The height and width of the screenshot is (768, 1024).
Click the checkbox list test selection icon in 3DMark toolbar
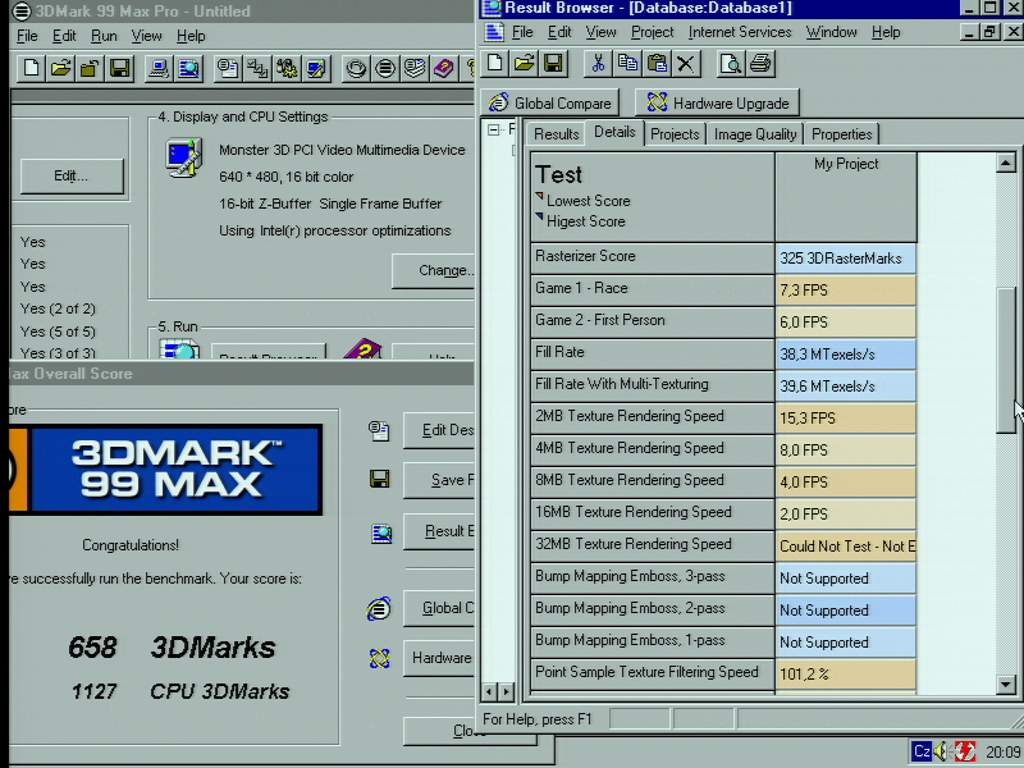pos(227,68)
